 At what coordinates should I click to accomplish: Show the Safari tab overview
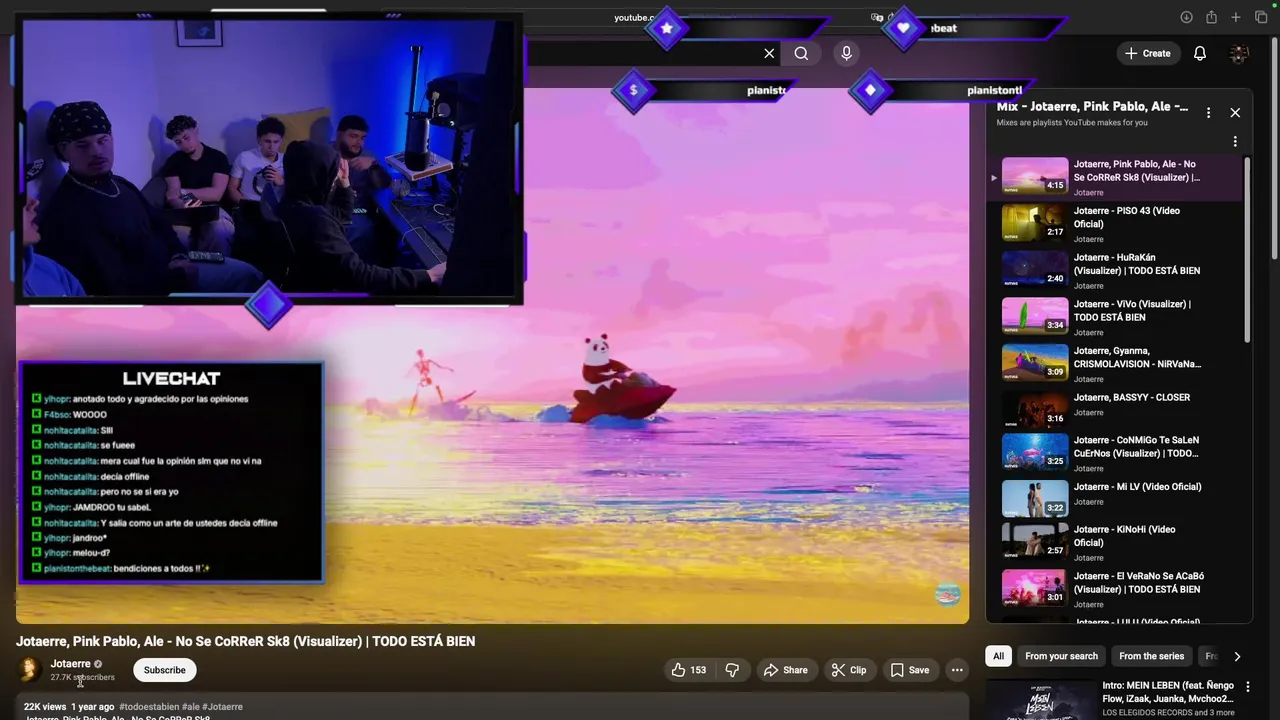point(1260,17)
